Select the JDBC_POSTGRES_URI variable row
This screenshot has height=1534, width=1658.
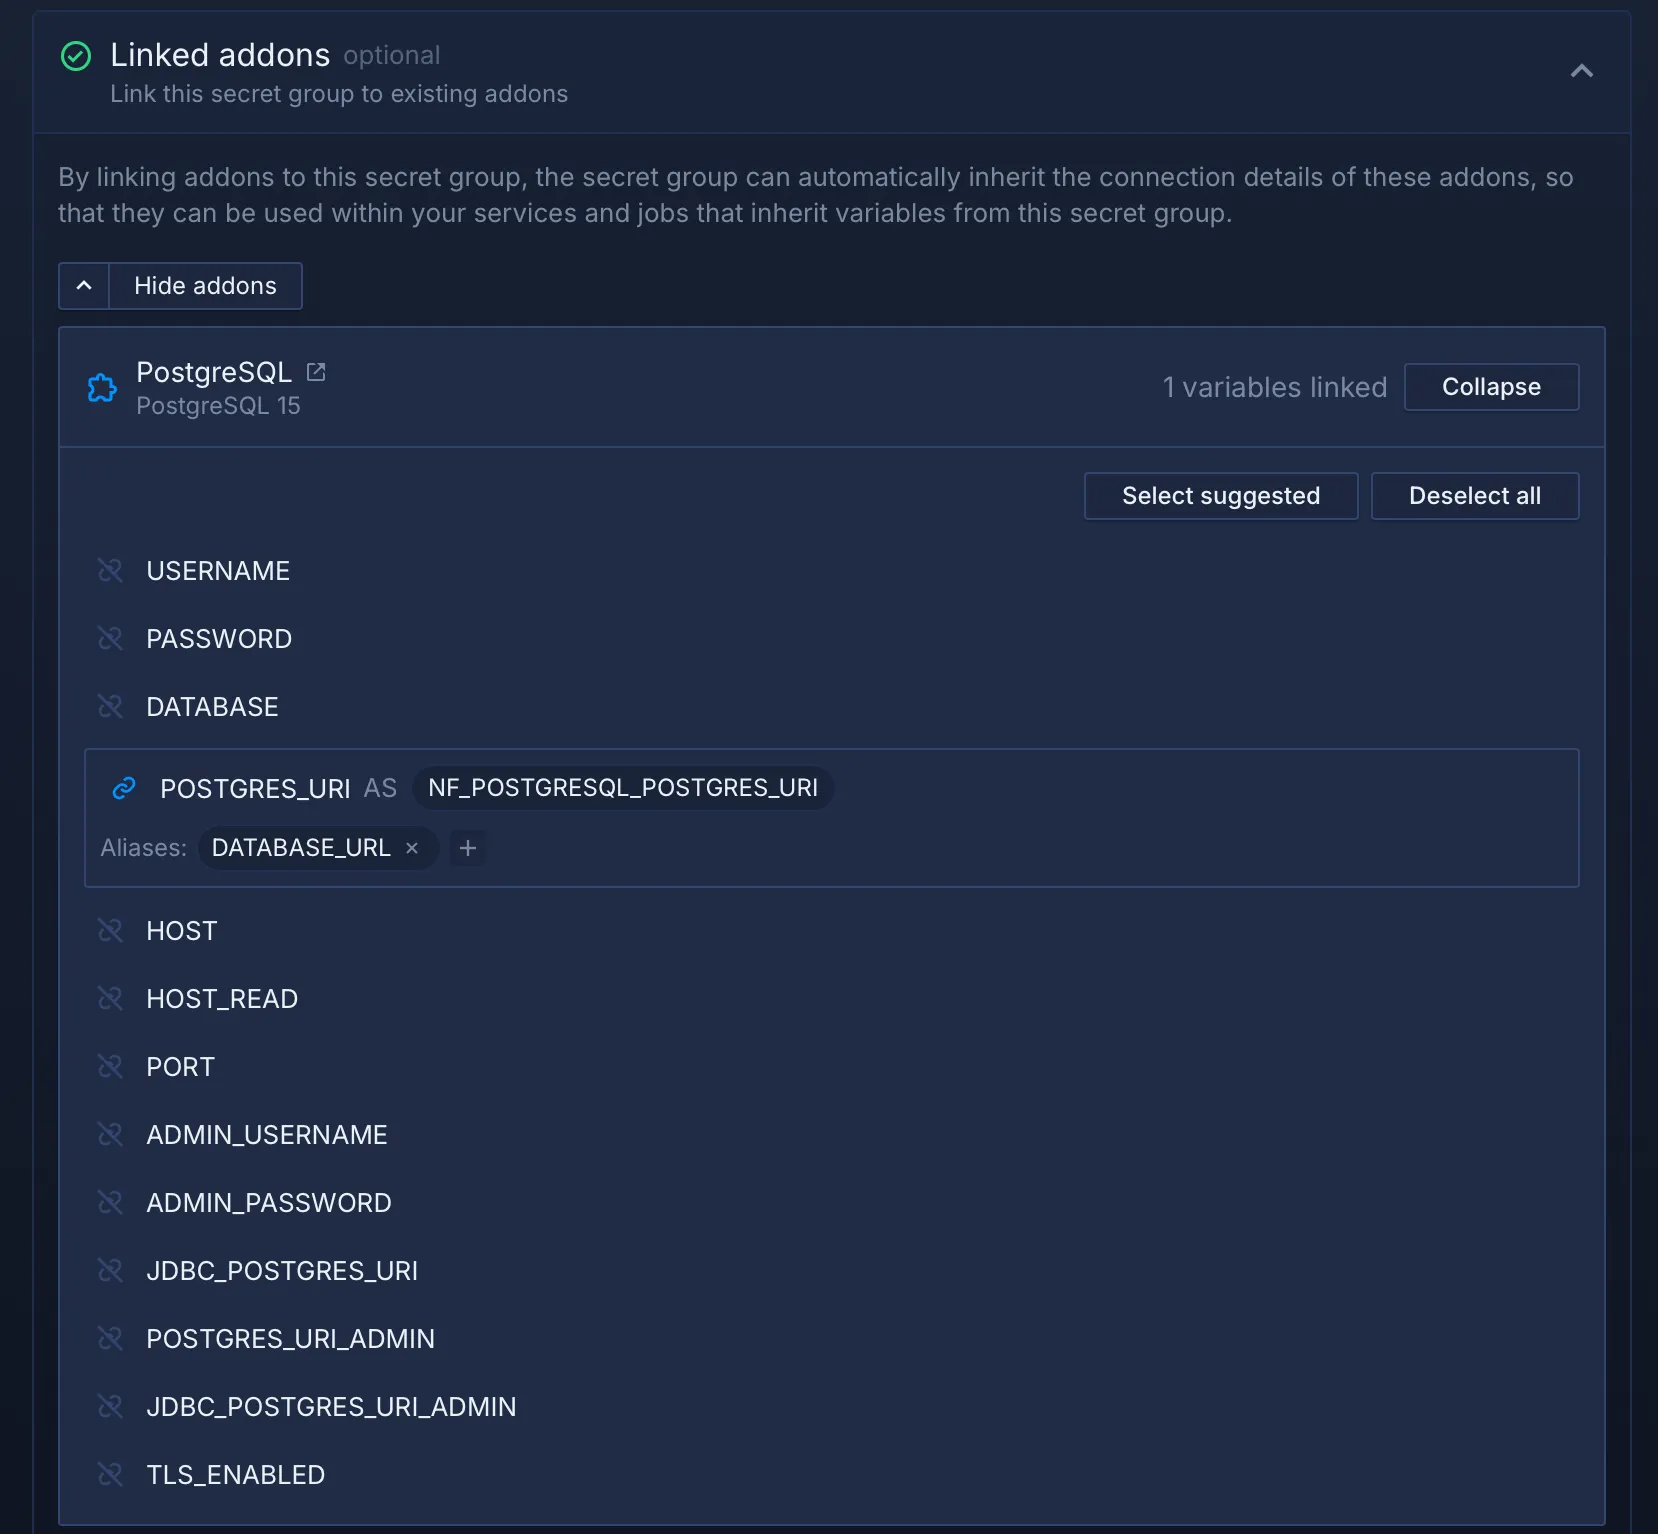(282, 1270)
